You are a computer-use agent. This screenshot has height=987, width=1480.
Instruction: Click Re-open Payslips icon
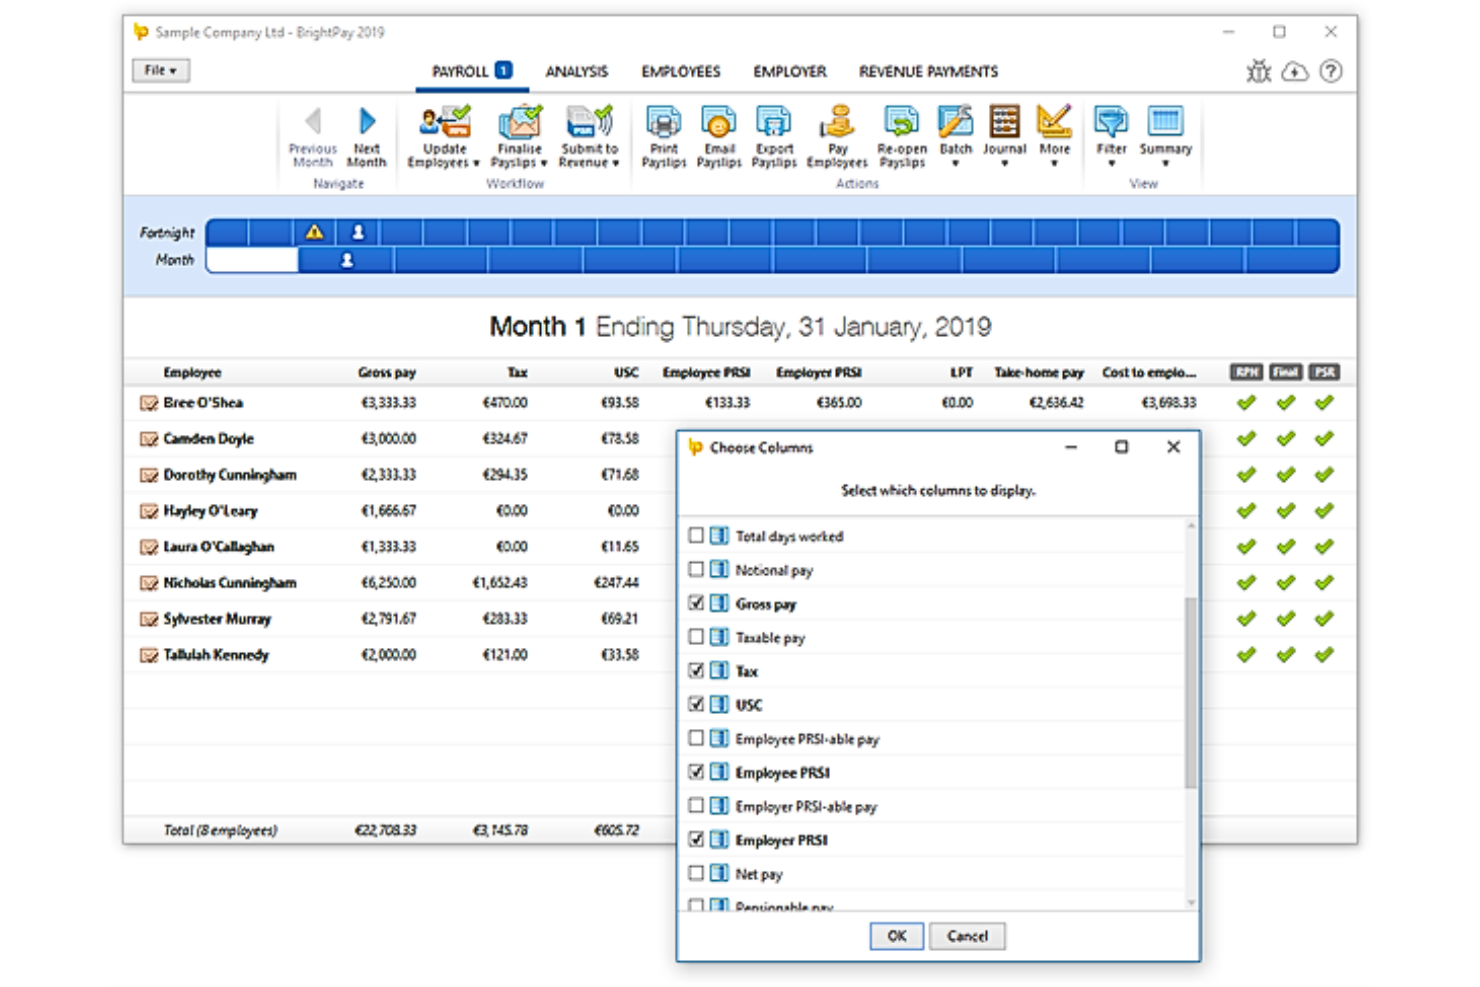tap(901, 122)
